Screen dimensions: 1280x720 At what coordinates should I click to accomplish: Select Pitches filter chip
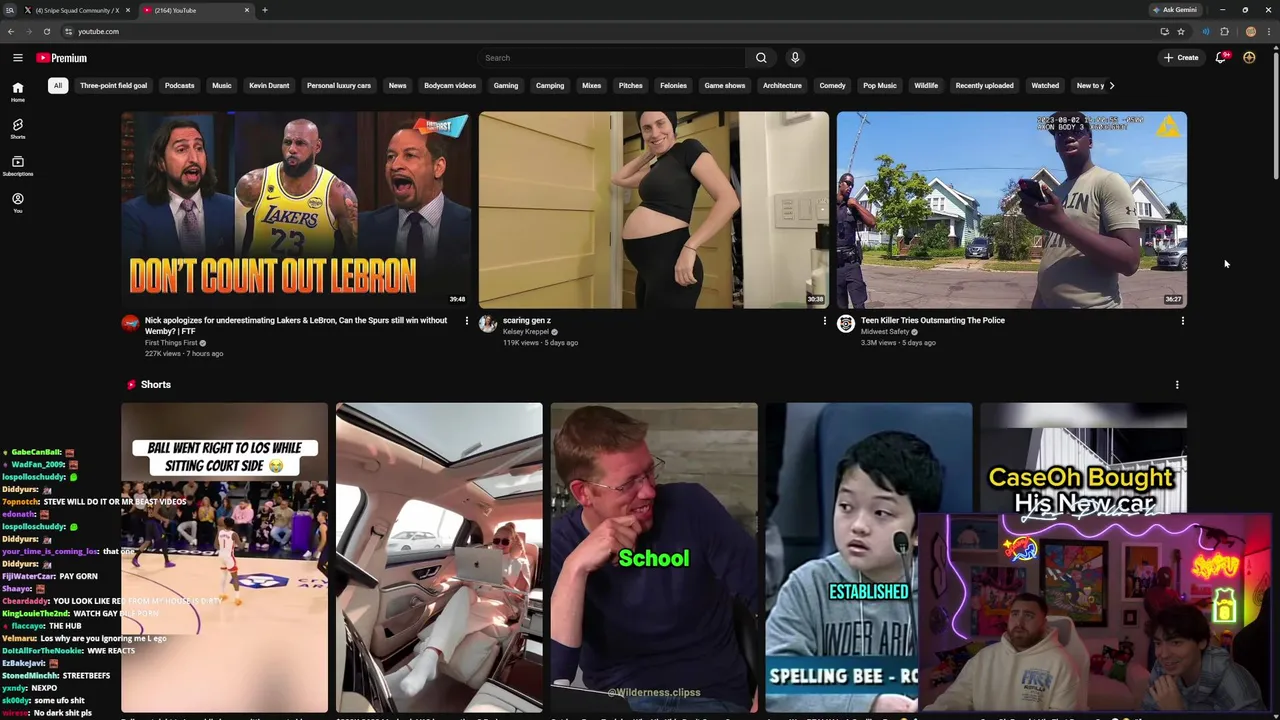click(x=631, y=86)
